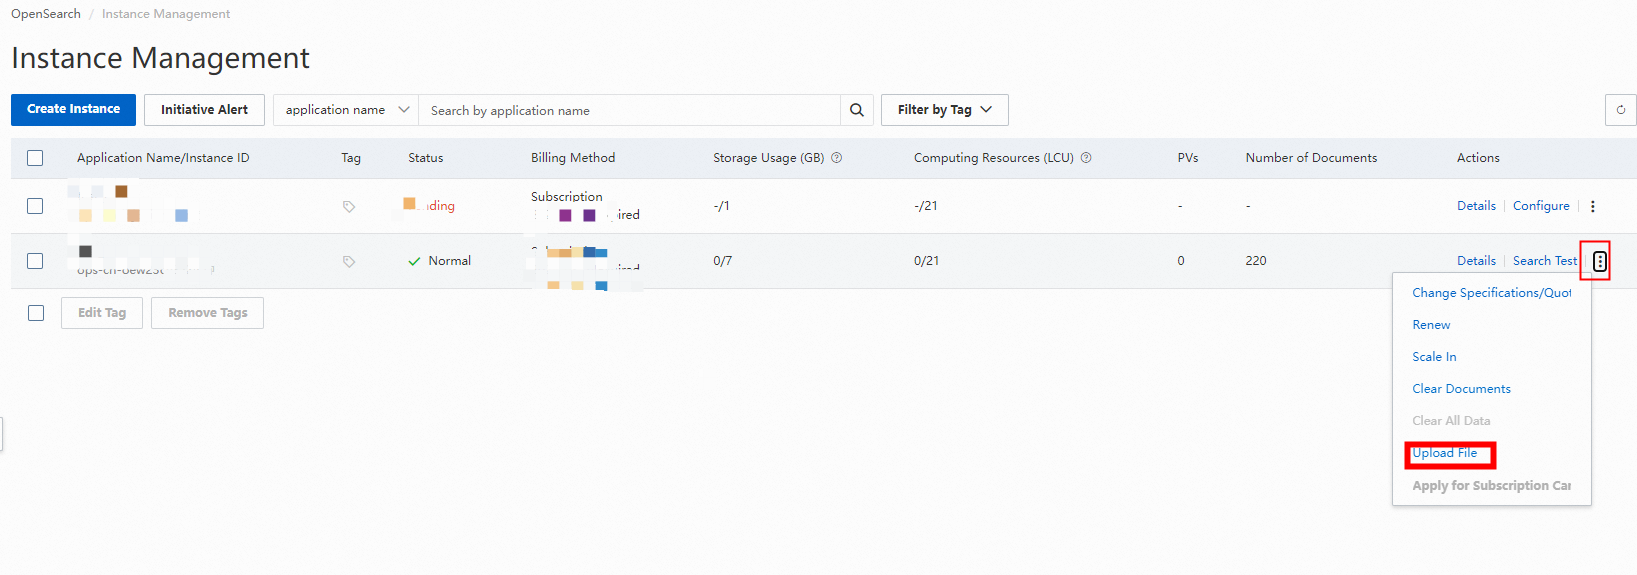
Task: Open more actions for the Pending row
Action: click(x=1593, y=206)
